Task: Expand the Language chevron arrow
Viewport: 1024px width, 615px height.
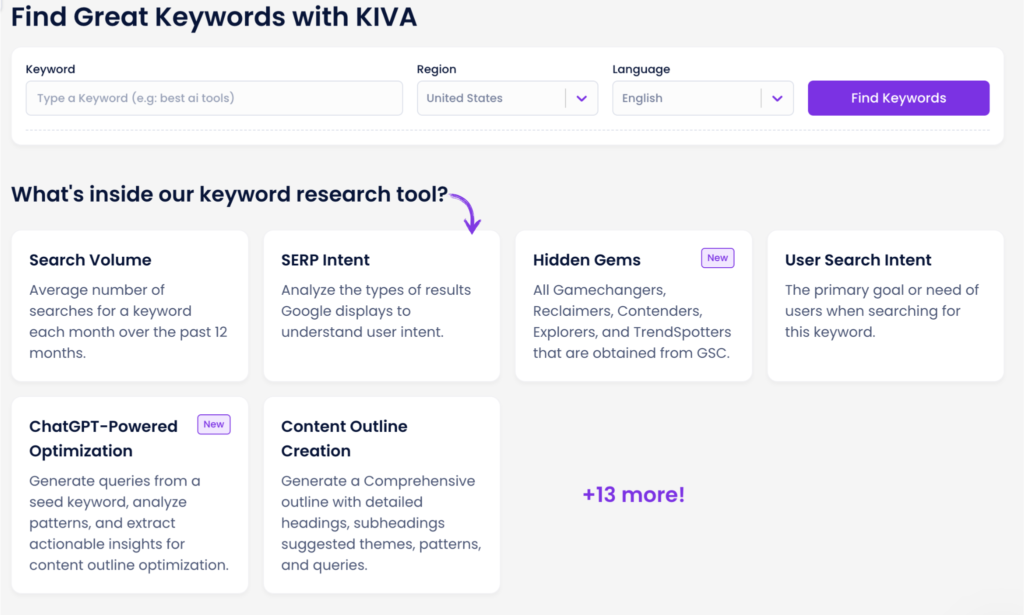Action: pyautogui.click(x=777, y=99)
